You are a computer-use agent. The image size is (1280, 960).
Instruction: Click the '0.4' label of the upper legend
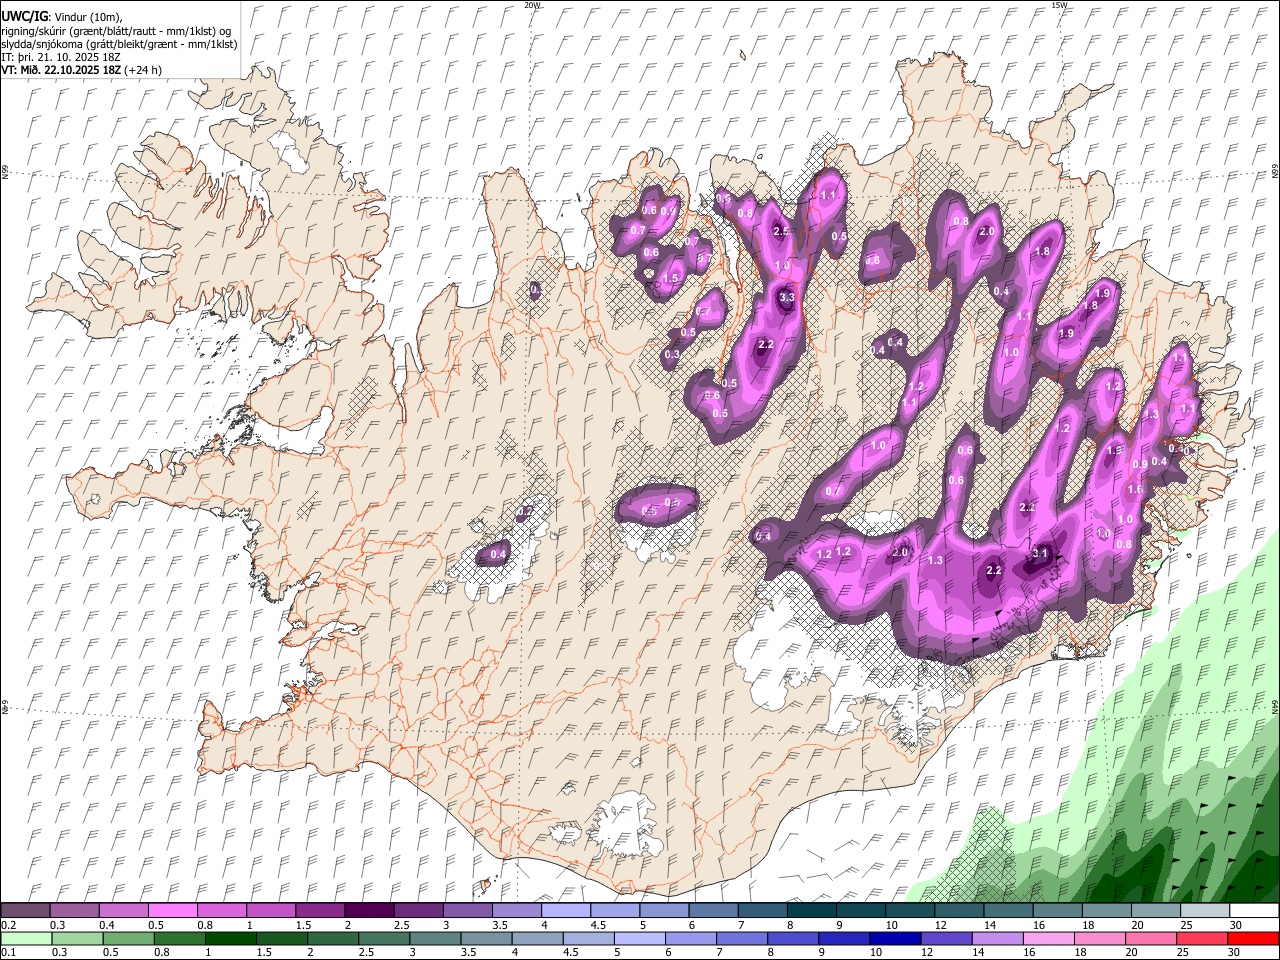(107, 925)
